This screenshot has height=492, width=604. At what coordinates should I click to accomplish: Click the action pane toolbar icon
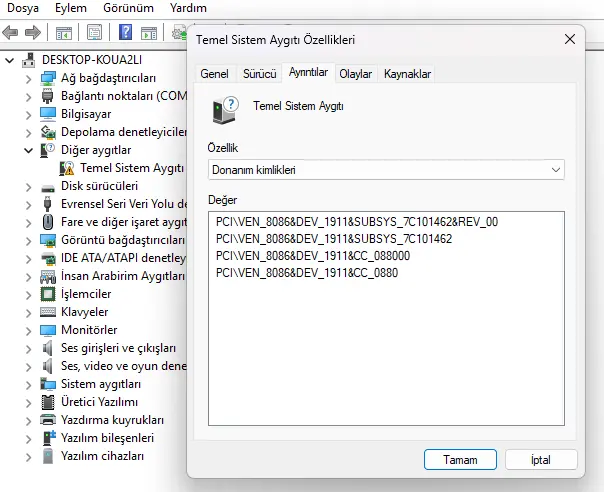(149, 34)
